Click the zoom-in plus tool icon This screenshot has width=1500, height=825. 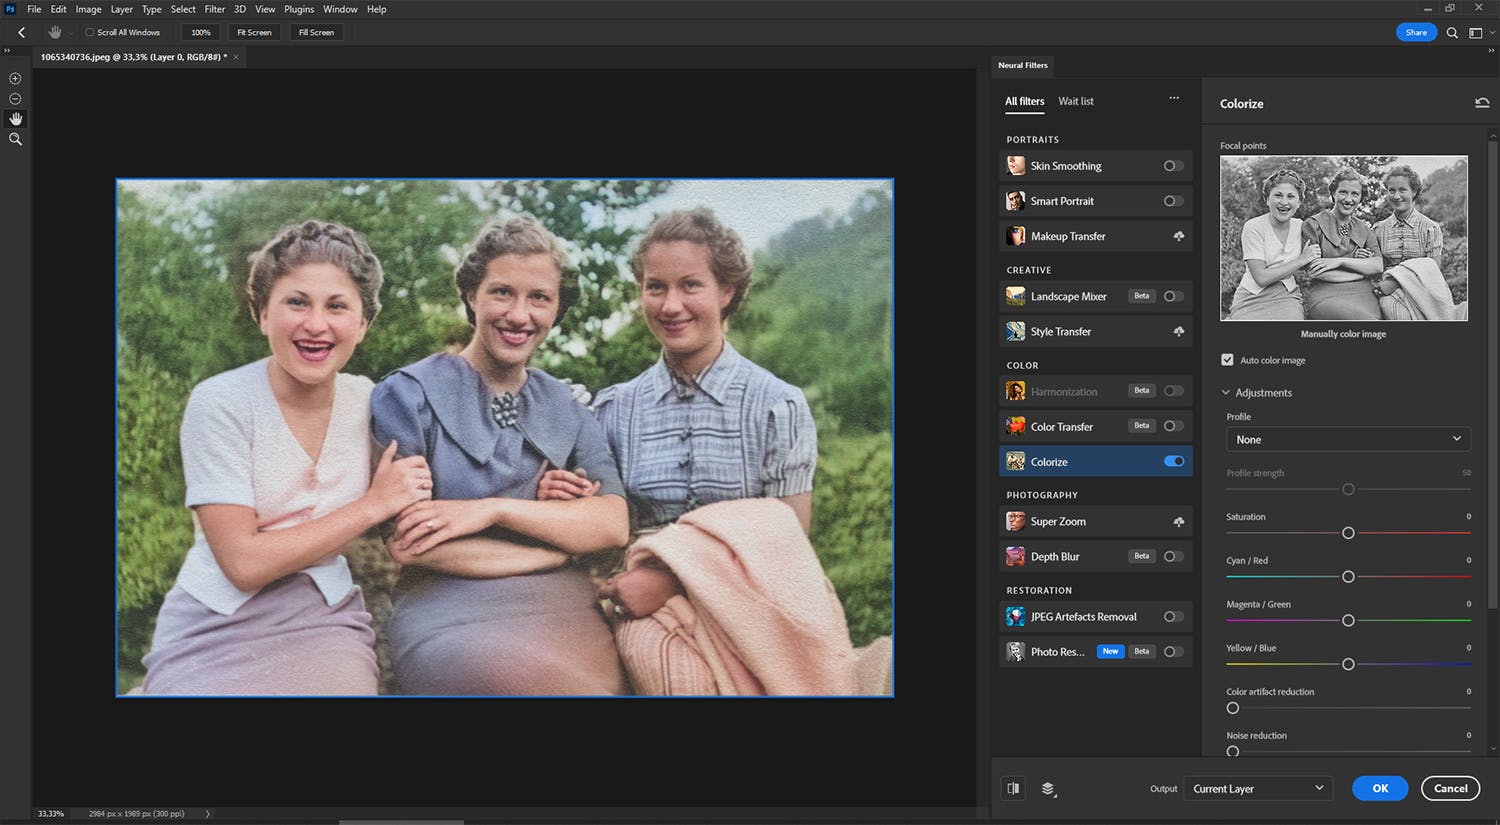point(15,78)
